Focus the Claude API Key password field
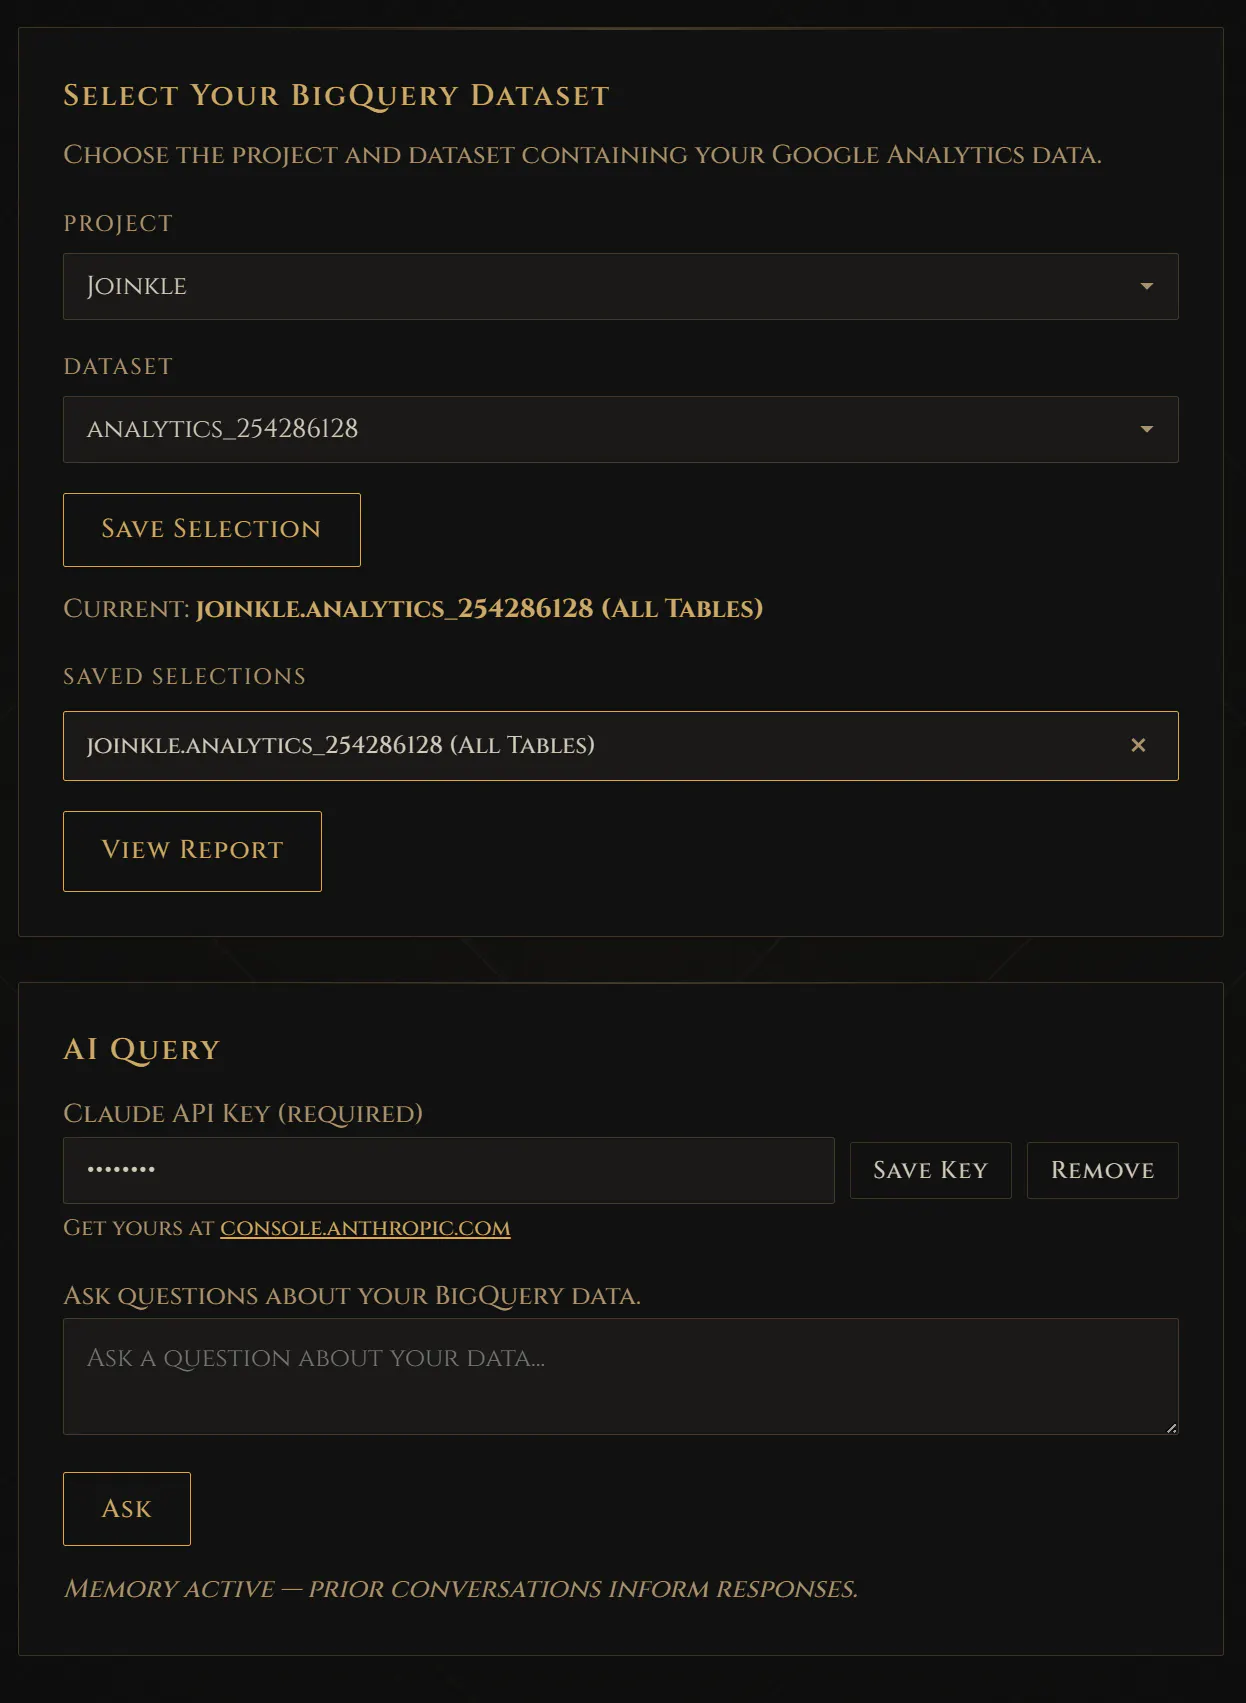 click(448, 1170)
